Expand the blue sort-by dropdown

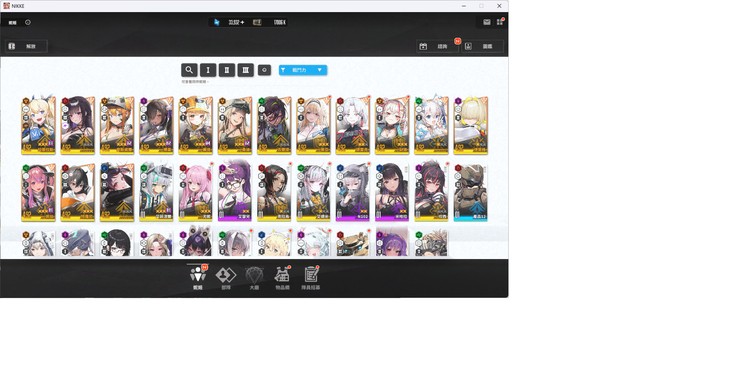[x=303, y=70]
